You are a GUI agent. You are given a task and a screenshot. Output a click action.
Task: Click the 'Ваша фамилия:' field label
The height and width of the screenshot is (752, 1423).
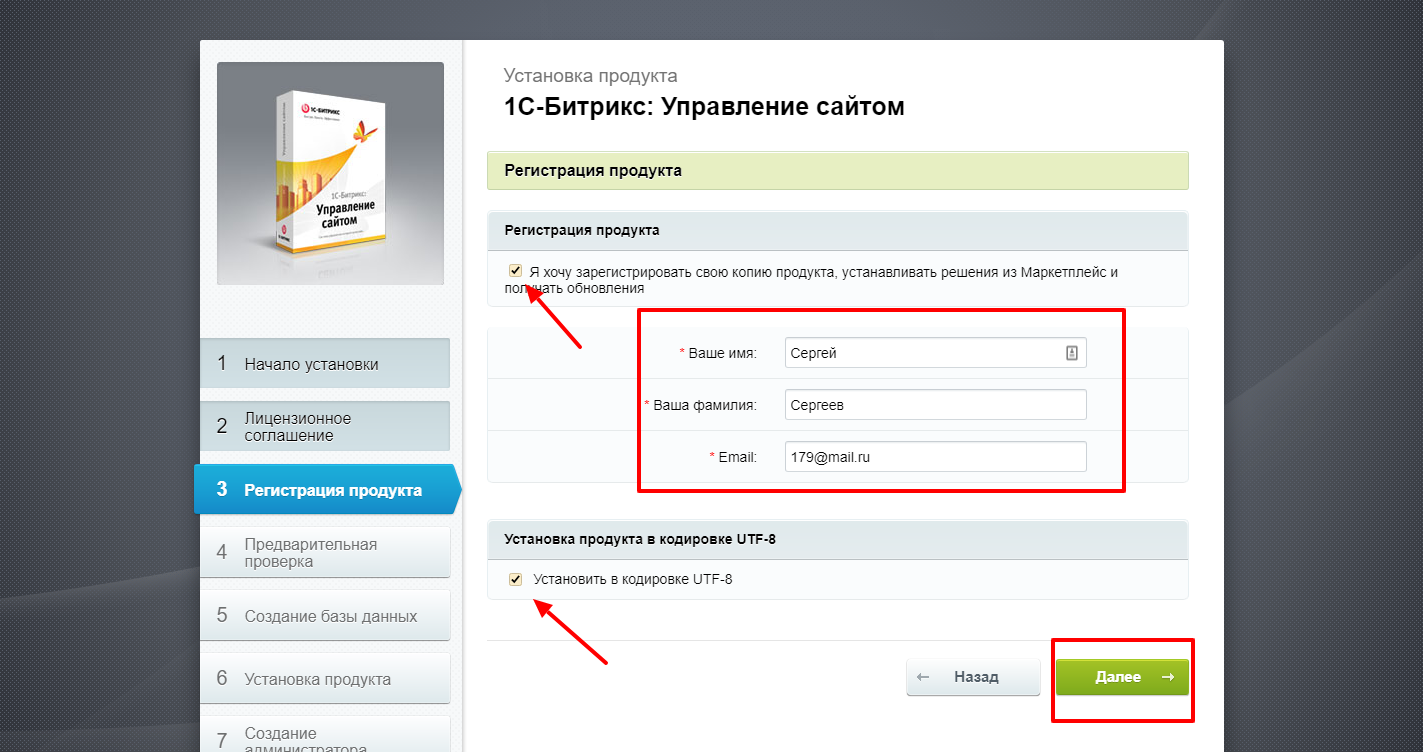[x=701, y=405]
